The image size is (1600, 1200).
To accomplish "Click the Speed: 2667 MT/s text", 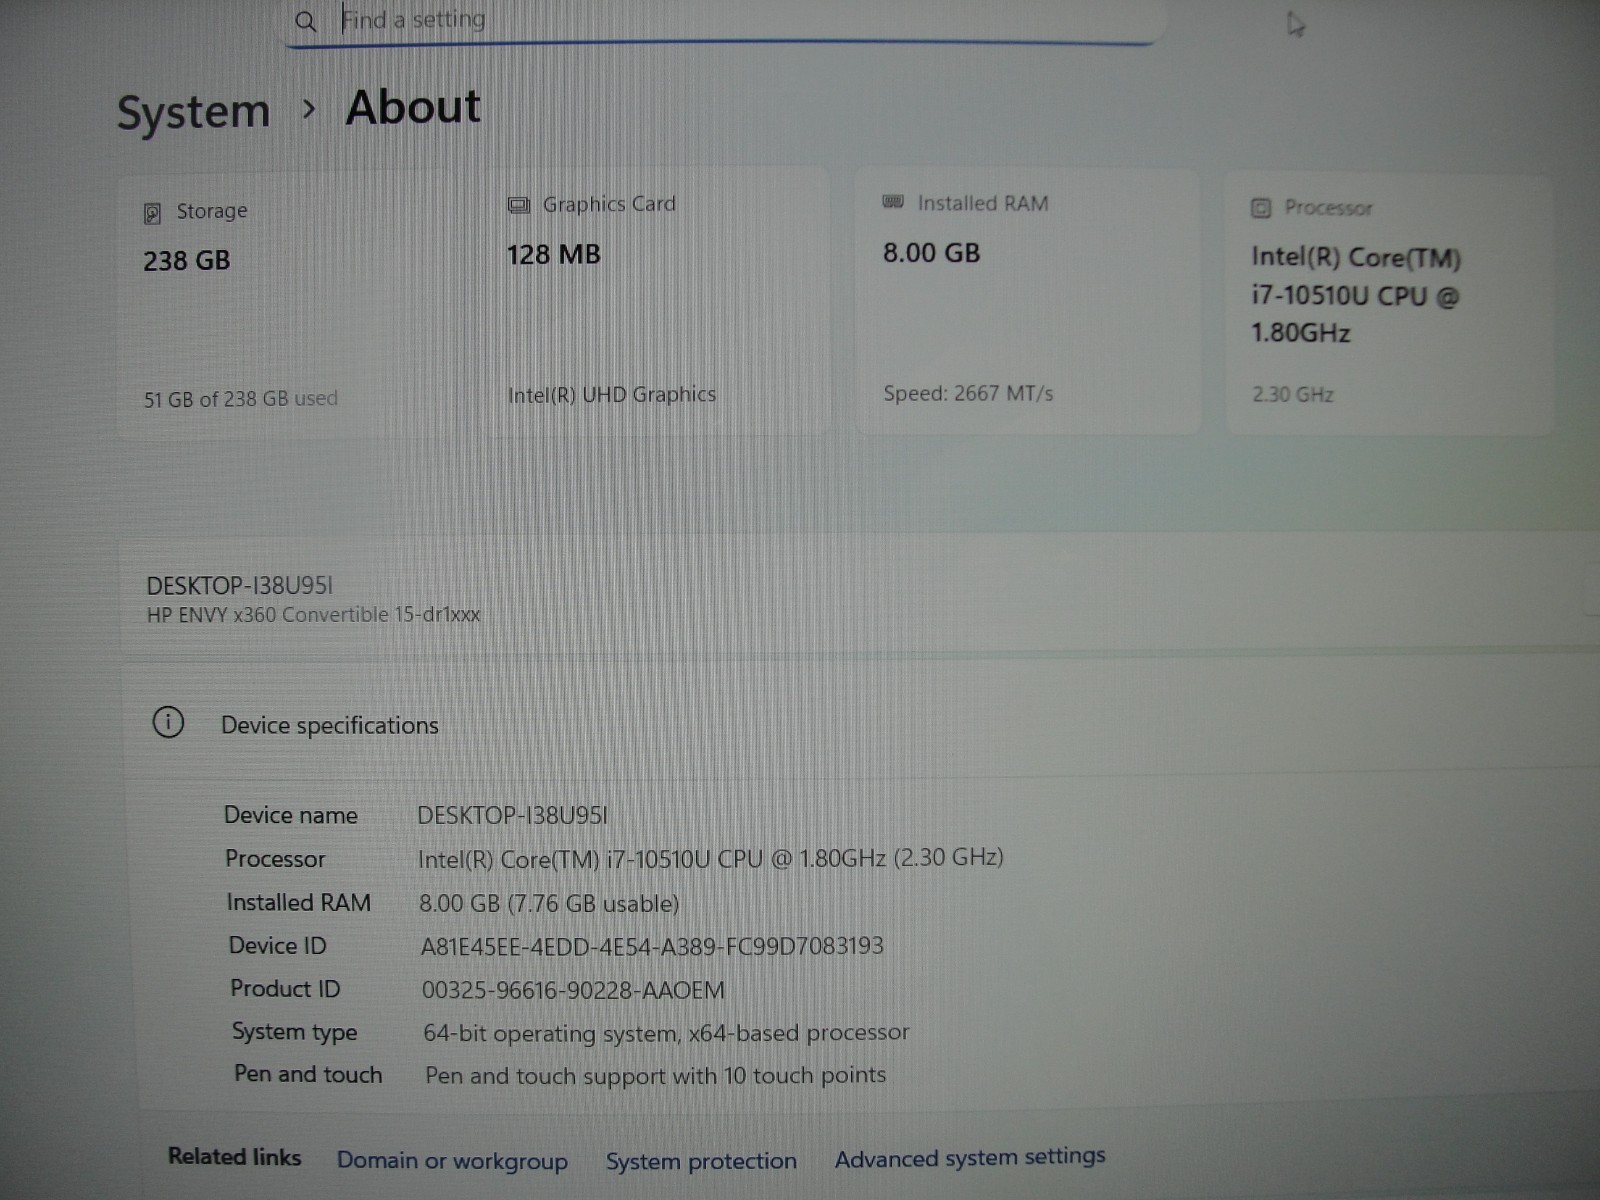I will 968,394.
